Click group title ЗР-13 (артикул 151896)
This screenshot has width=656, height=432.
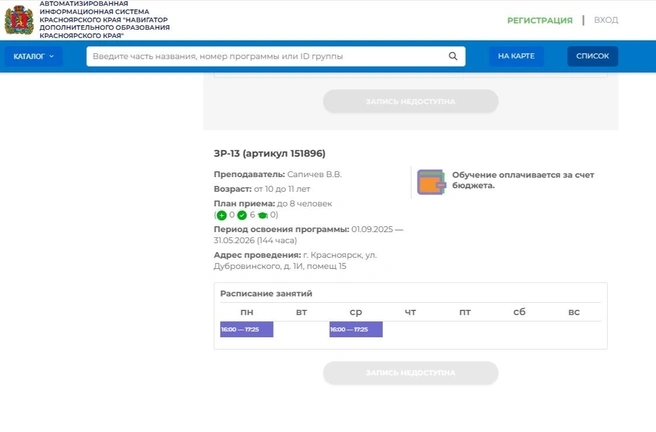pyautogui.click(x=269, y=153)
